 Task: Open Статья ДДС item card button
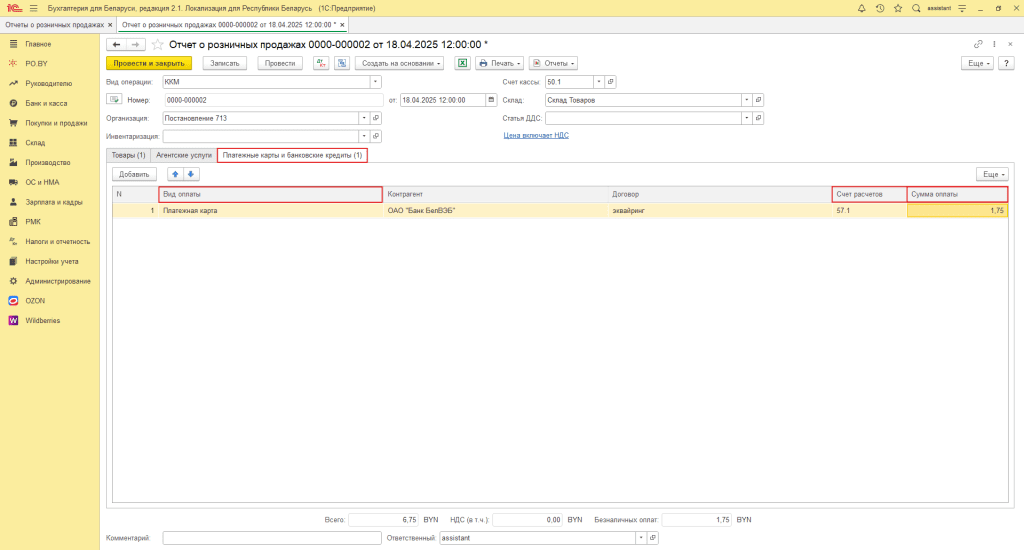(758, 118)
